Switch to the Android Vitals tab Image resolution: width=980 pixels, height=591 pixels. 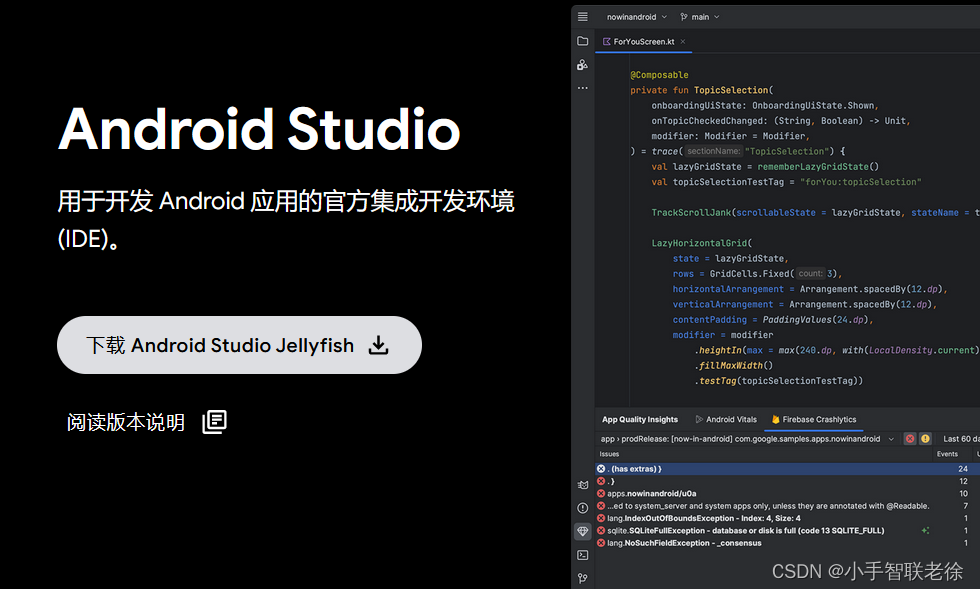726,419
